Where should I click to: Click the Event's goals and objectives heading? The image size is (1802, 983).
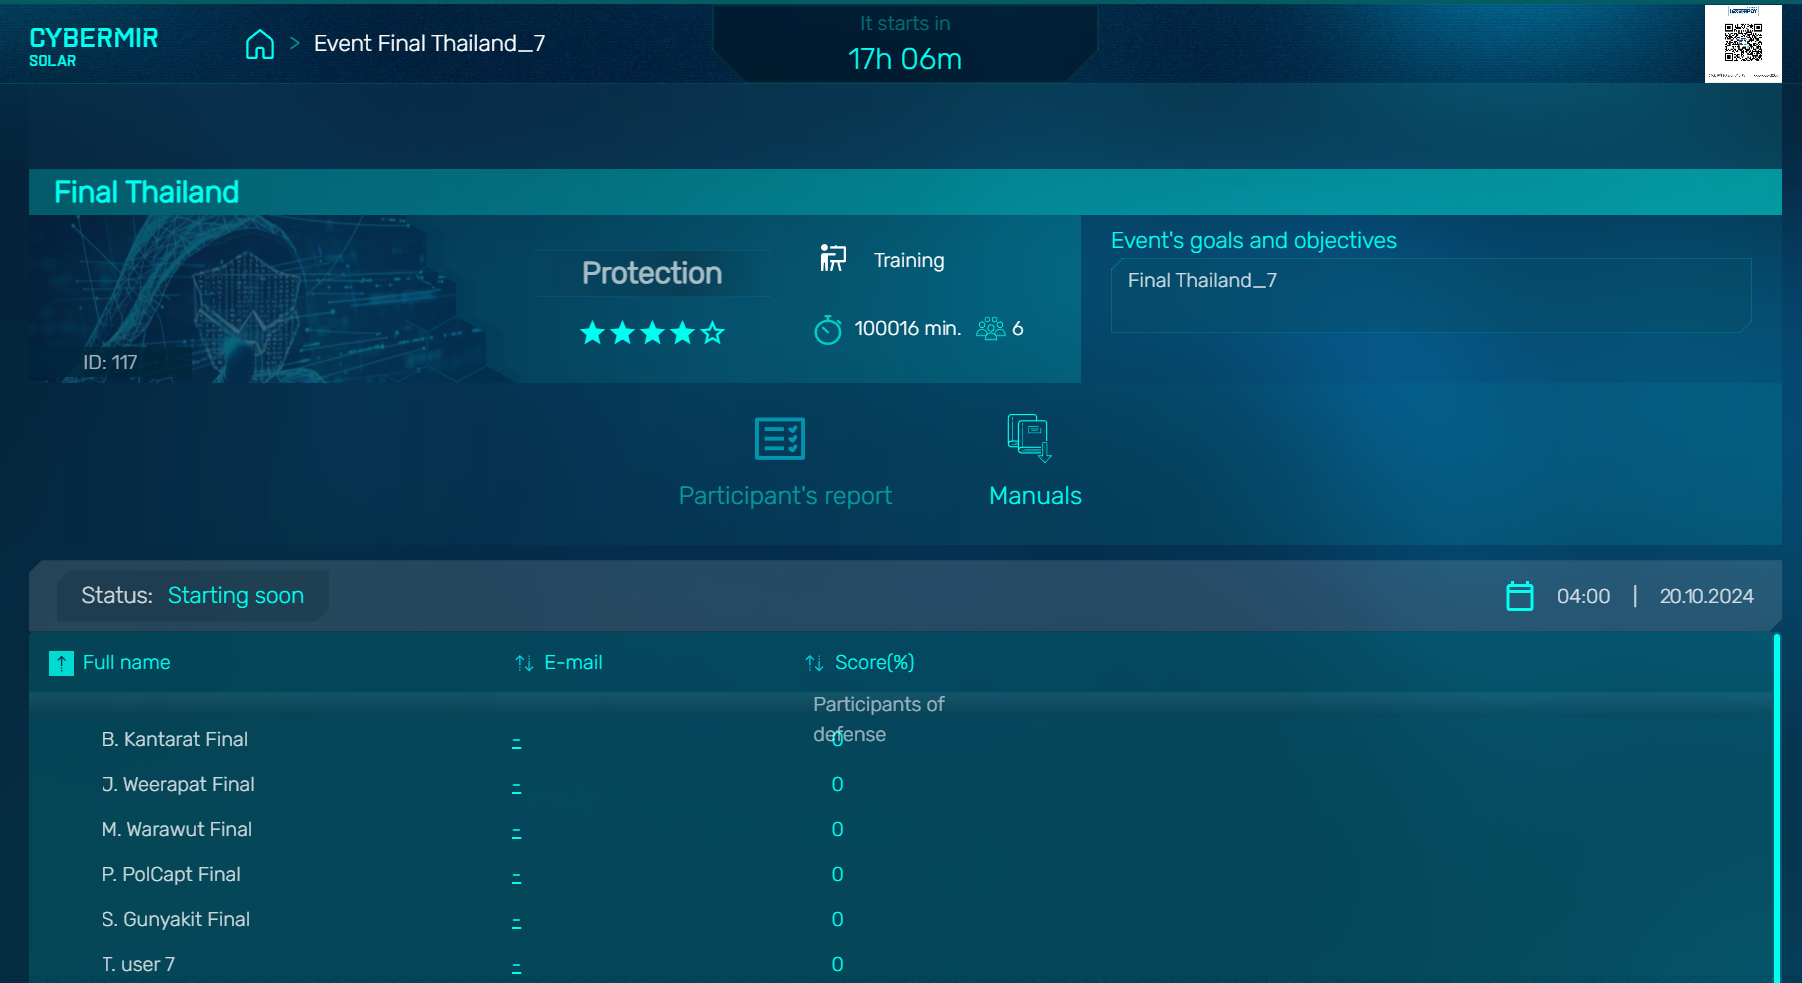(1254, 241)
